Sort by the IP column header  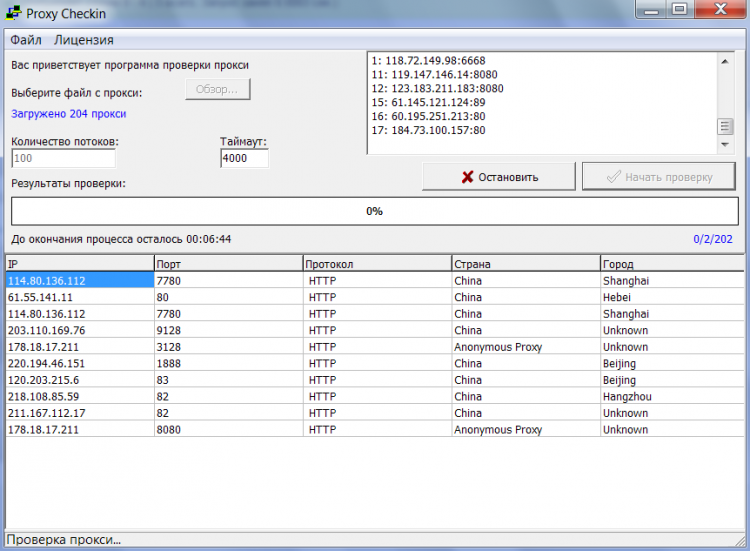[x=79, y=264]
